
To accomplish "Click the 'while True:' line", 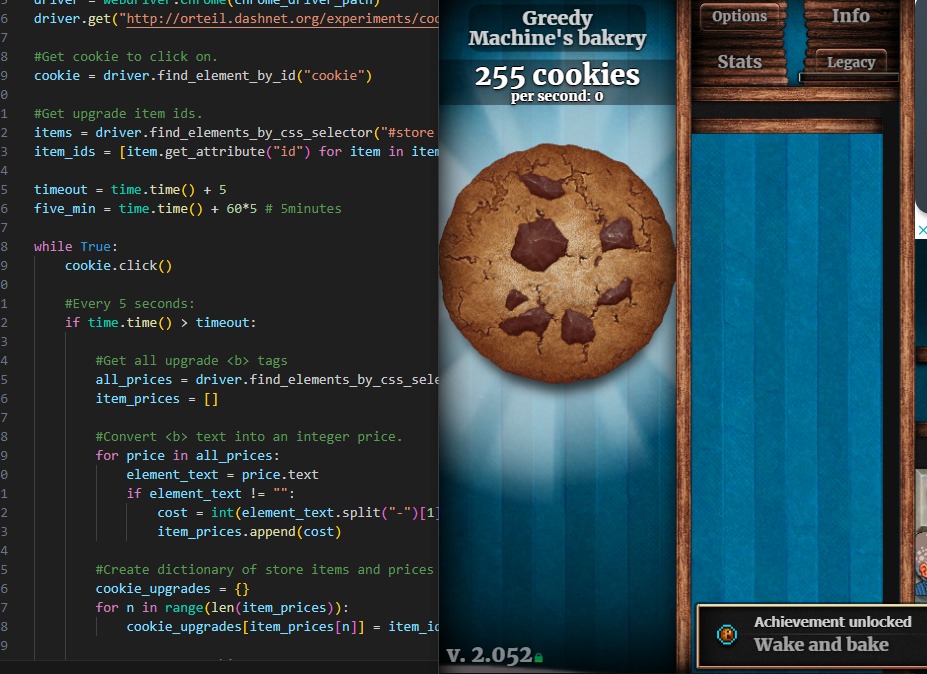I will coord(76,247).
